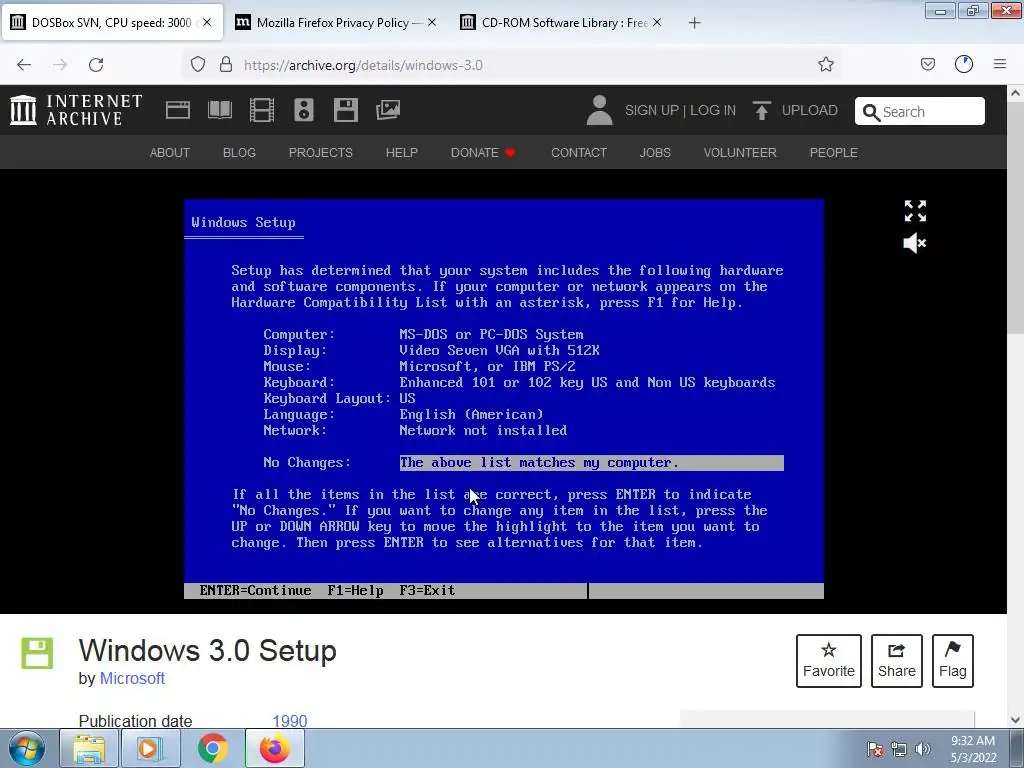Click the Internet Archive logo
This screenshot has height=768, width=1024.
tap(76, 110)
